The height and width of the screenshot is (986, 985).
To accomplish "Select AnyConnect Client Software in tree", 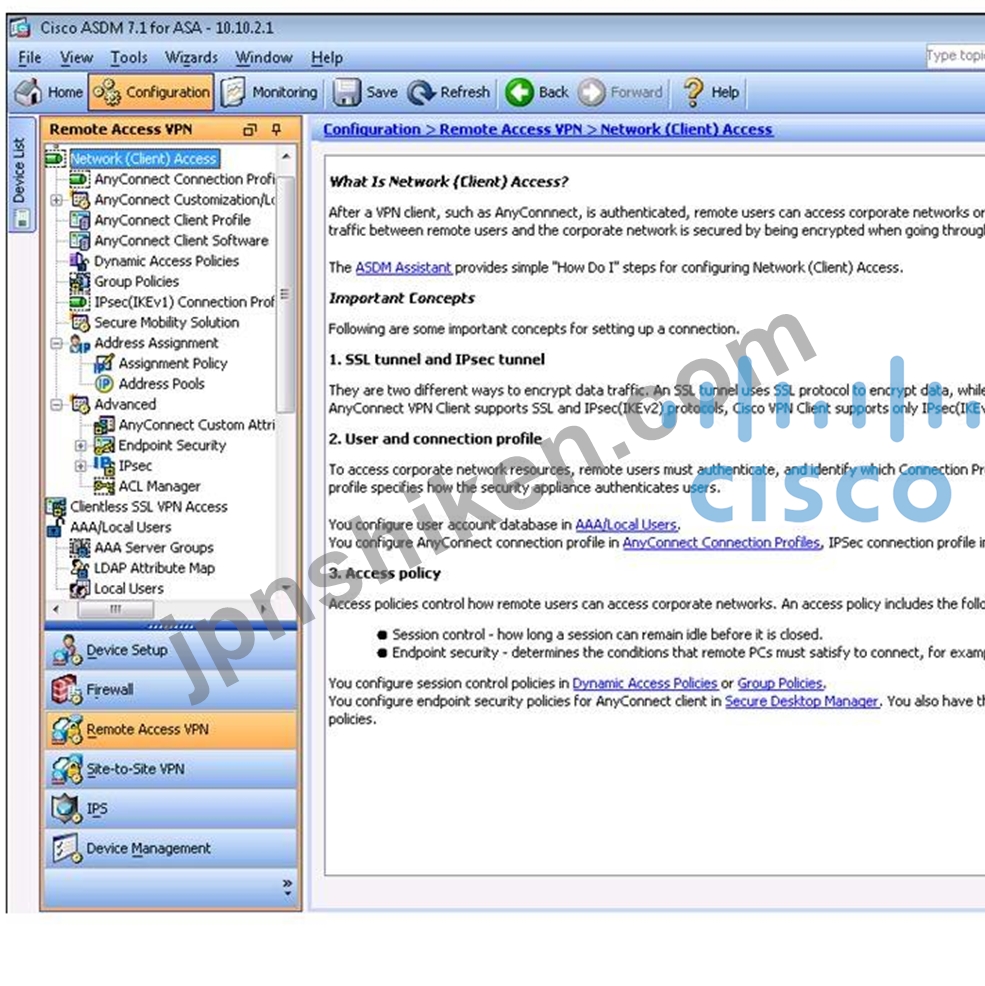I will coord(181,241).
